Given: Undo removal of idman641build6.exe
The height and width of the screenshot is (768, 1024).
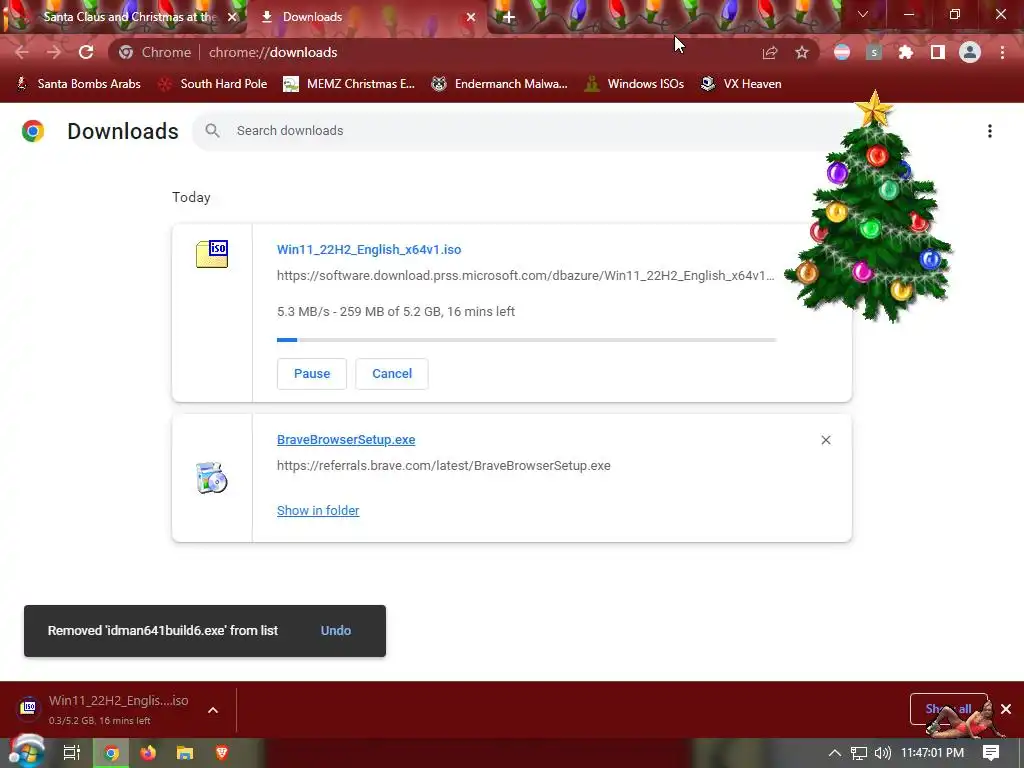Looking at the screenshot, I should 336,631.
